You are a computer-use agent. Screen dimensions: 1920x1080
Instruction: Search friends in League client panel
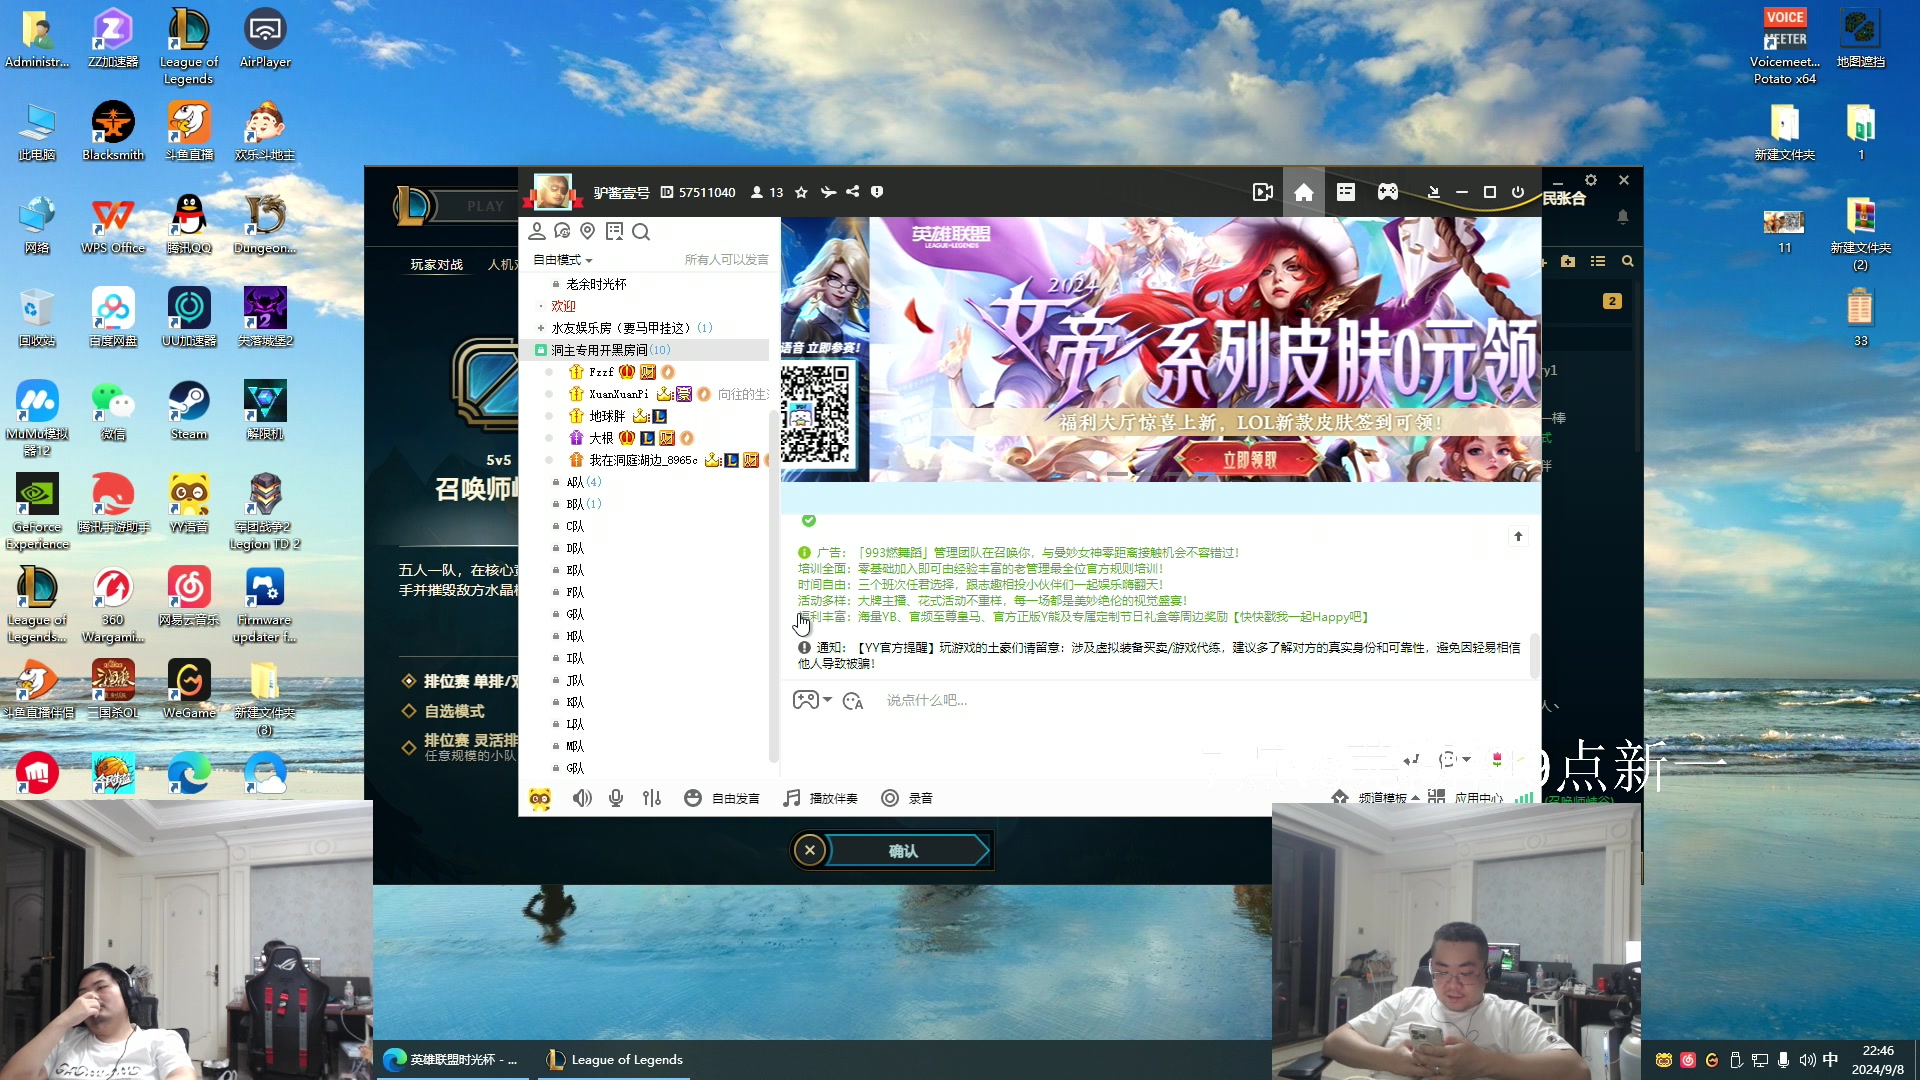click(1628, 261)
